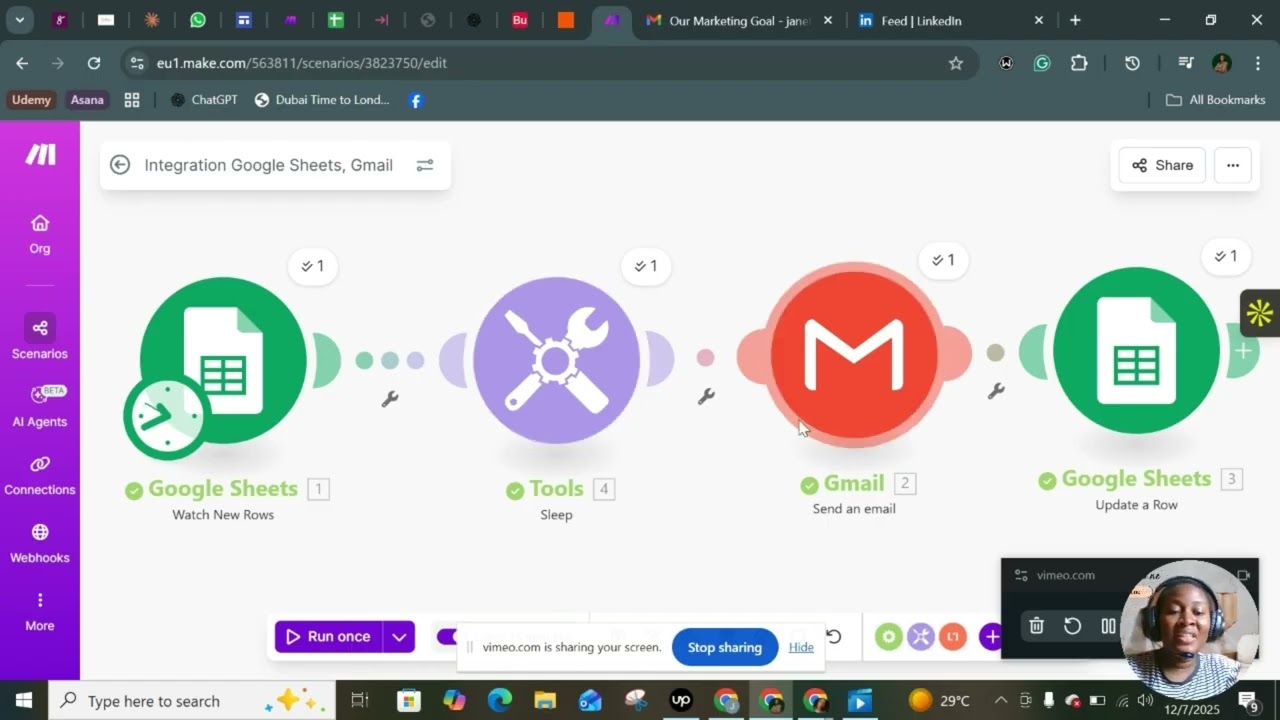Open Webhooks in the sidebar
The width and height of the screenshot is (1280, 720).
pyautogui.click(x=40, y=543)
